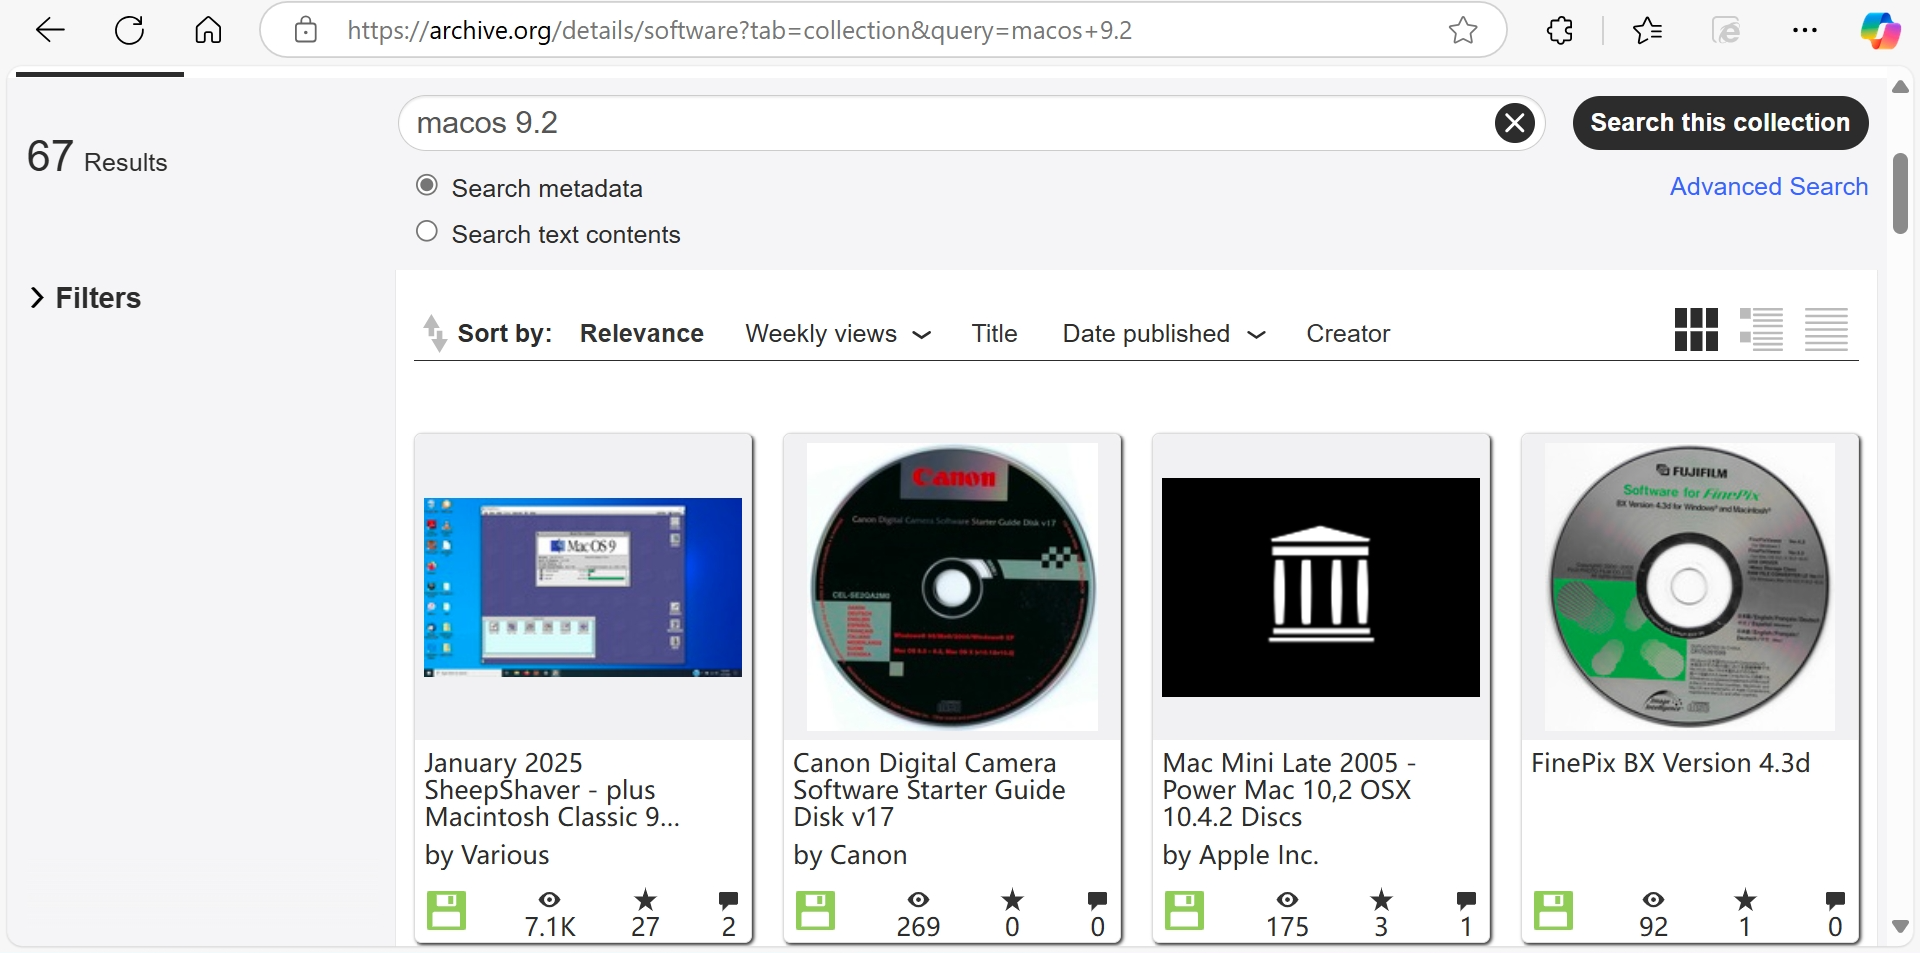Open January 2025 SheepShaver item title

pyautogui.click(x=552, y=790)
